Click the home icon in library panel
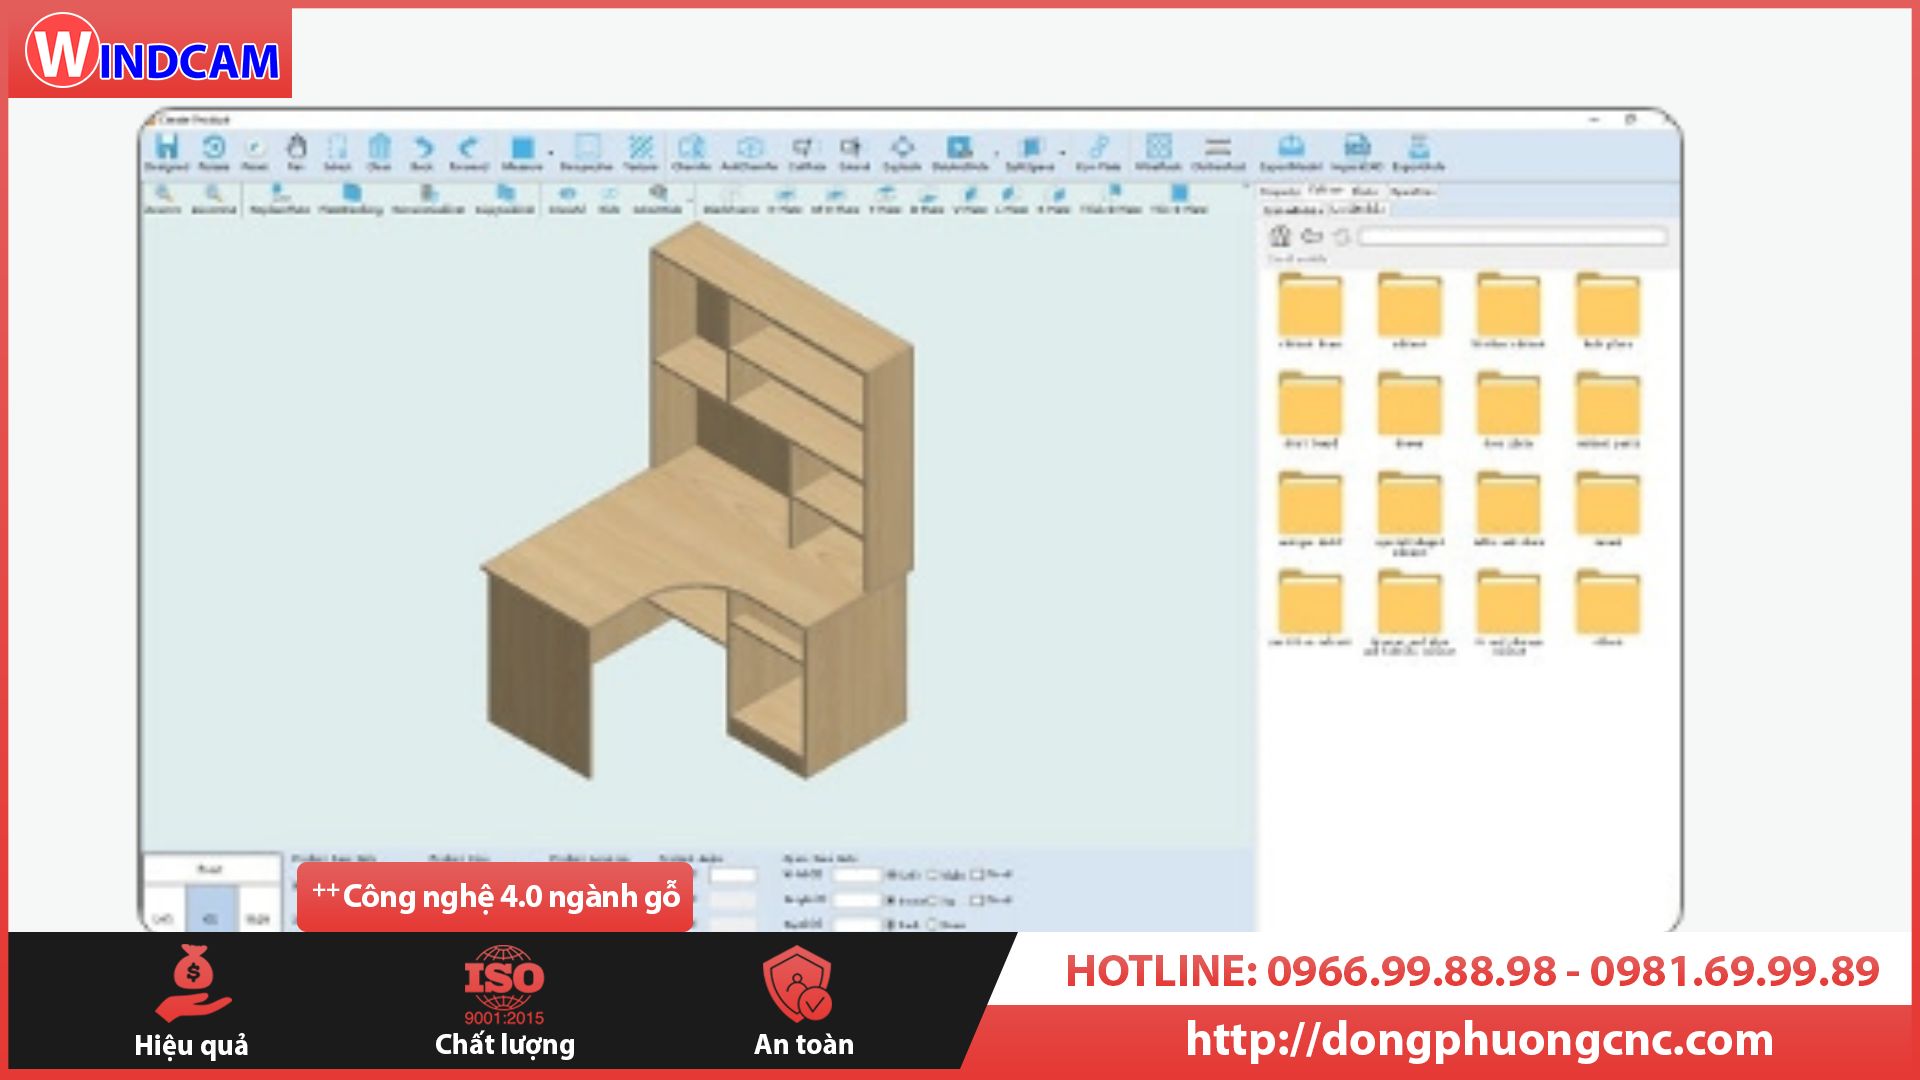Screen dimensions: 1920x1080 coord(1280,236)
